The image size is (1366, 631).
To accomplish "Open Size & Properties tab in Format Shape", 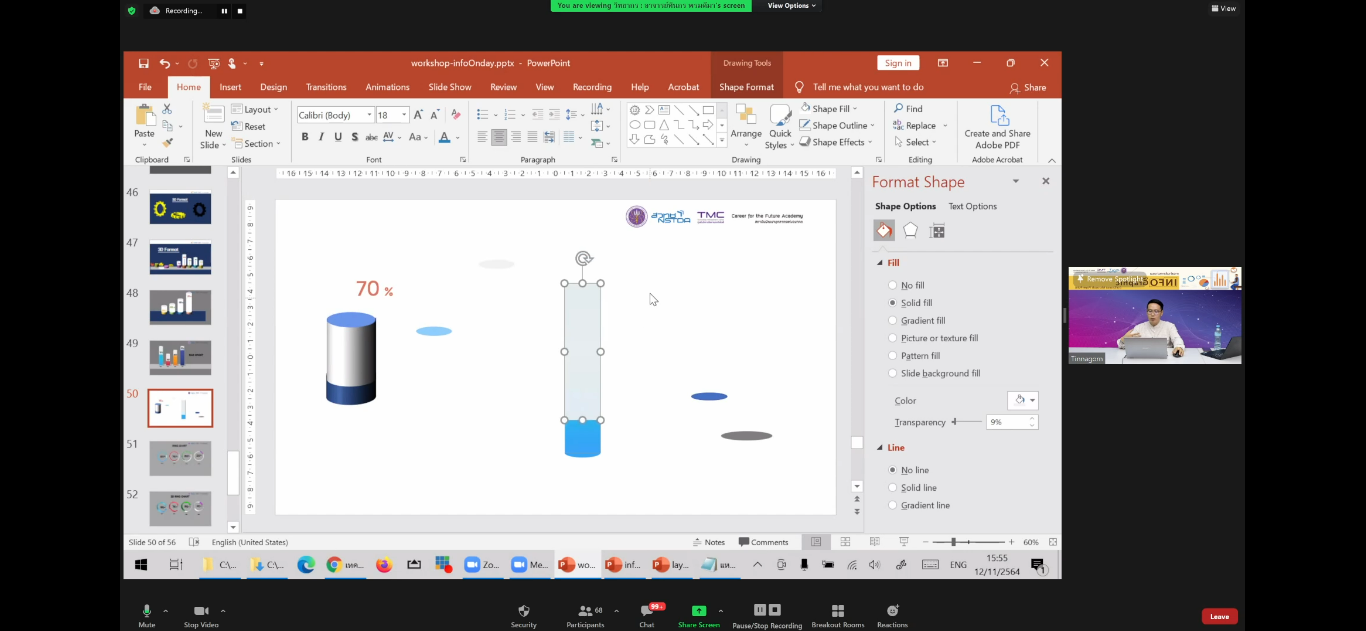I will coord(937,231).
